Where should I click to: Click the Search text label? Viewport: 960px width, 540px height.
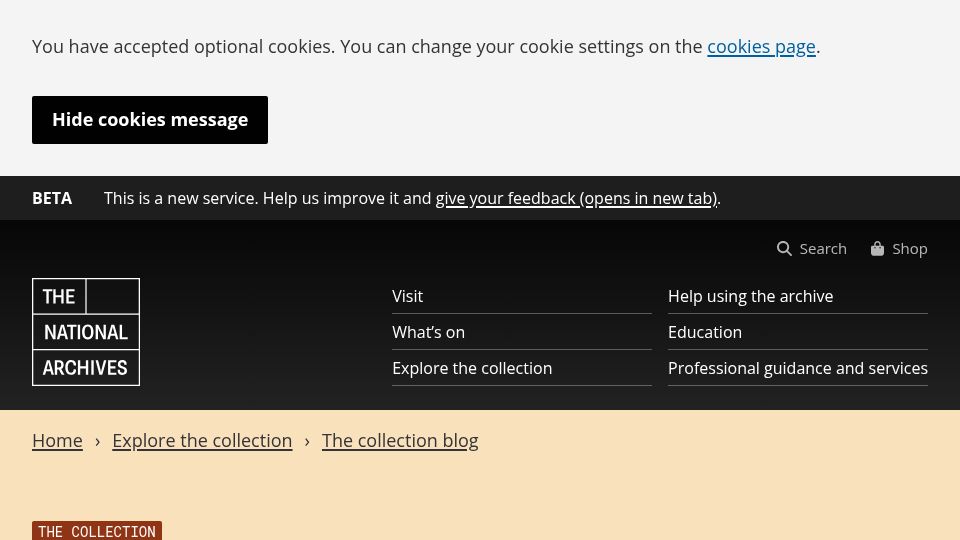pyautogui.click(x=823, y=249)
